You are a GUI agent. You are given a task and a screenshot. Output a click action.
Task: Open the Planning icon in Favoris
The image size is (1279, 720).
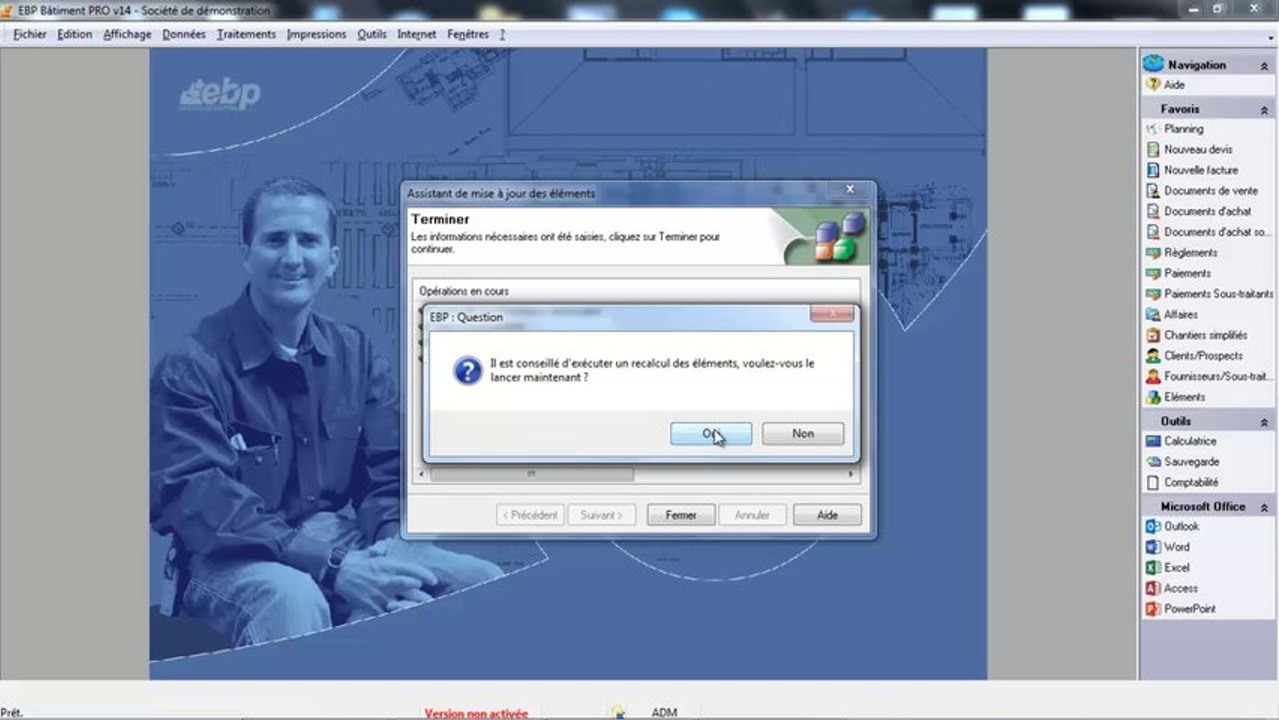(1153, 129)
